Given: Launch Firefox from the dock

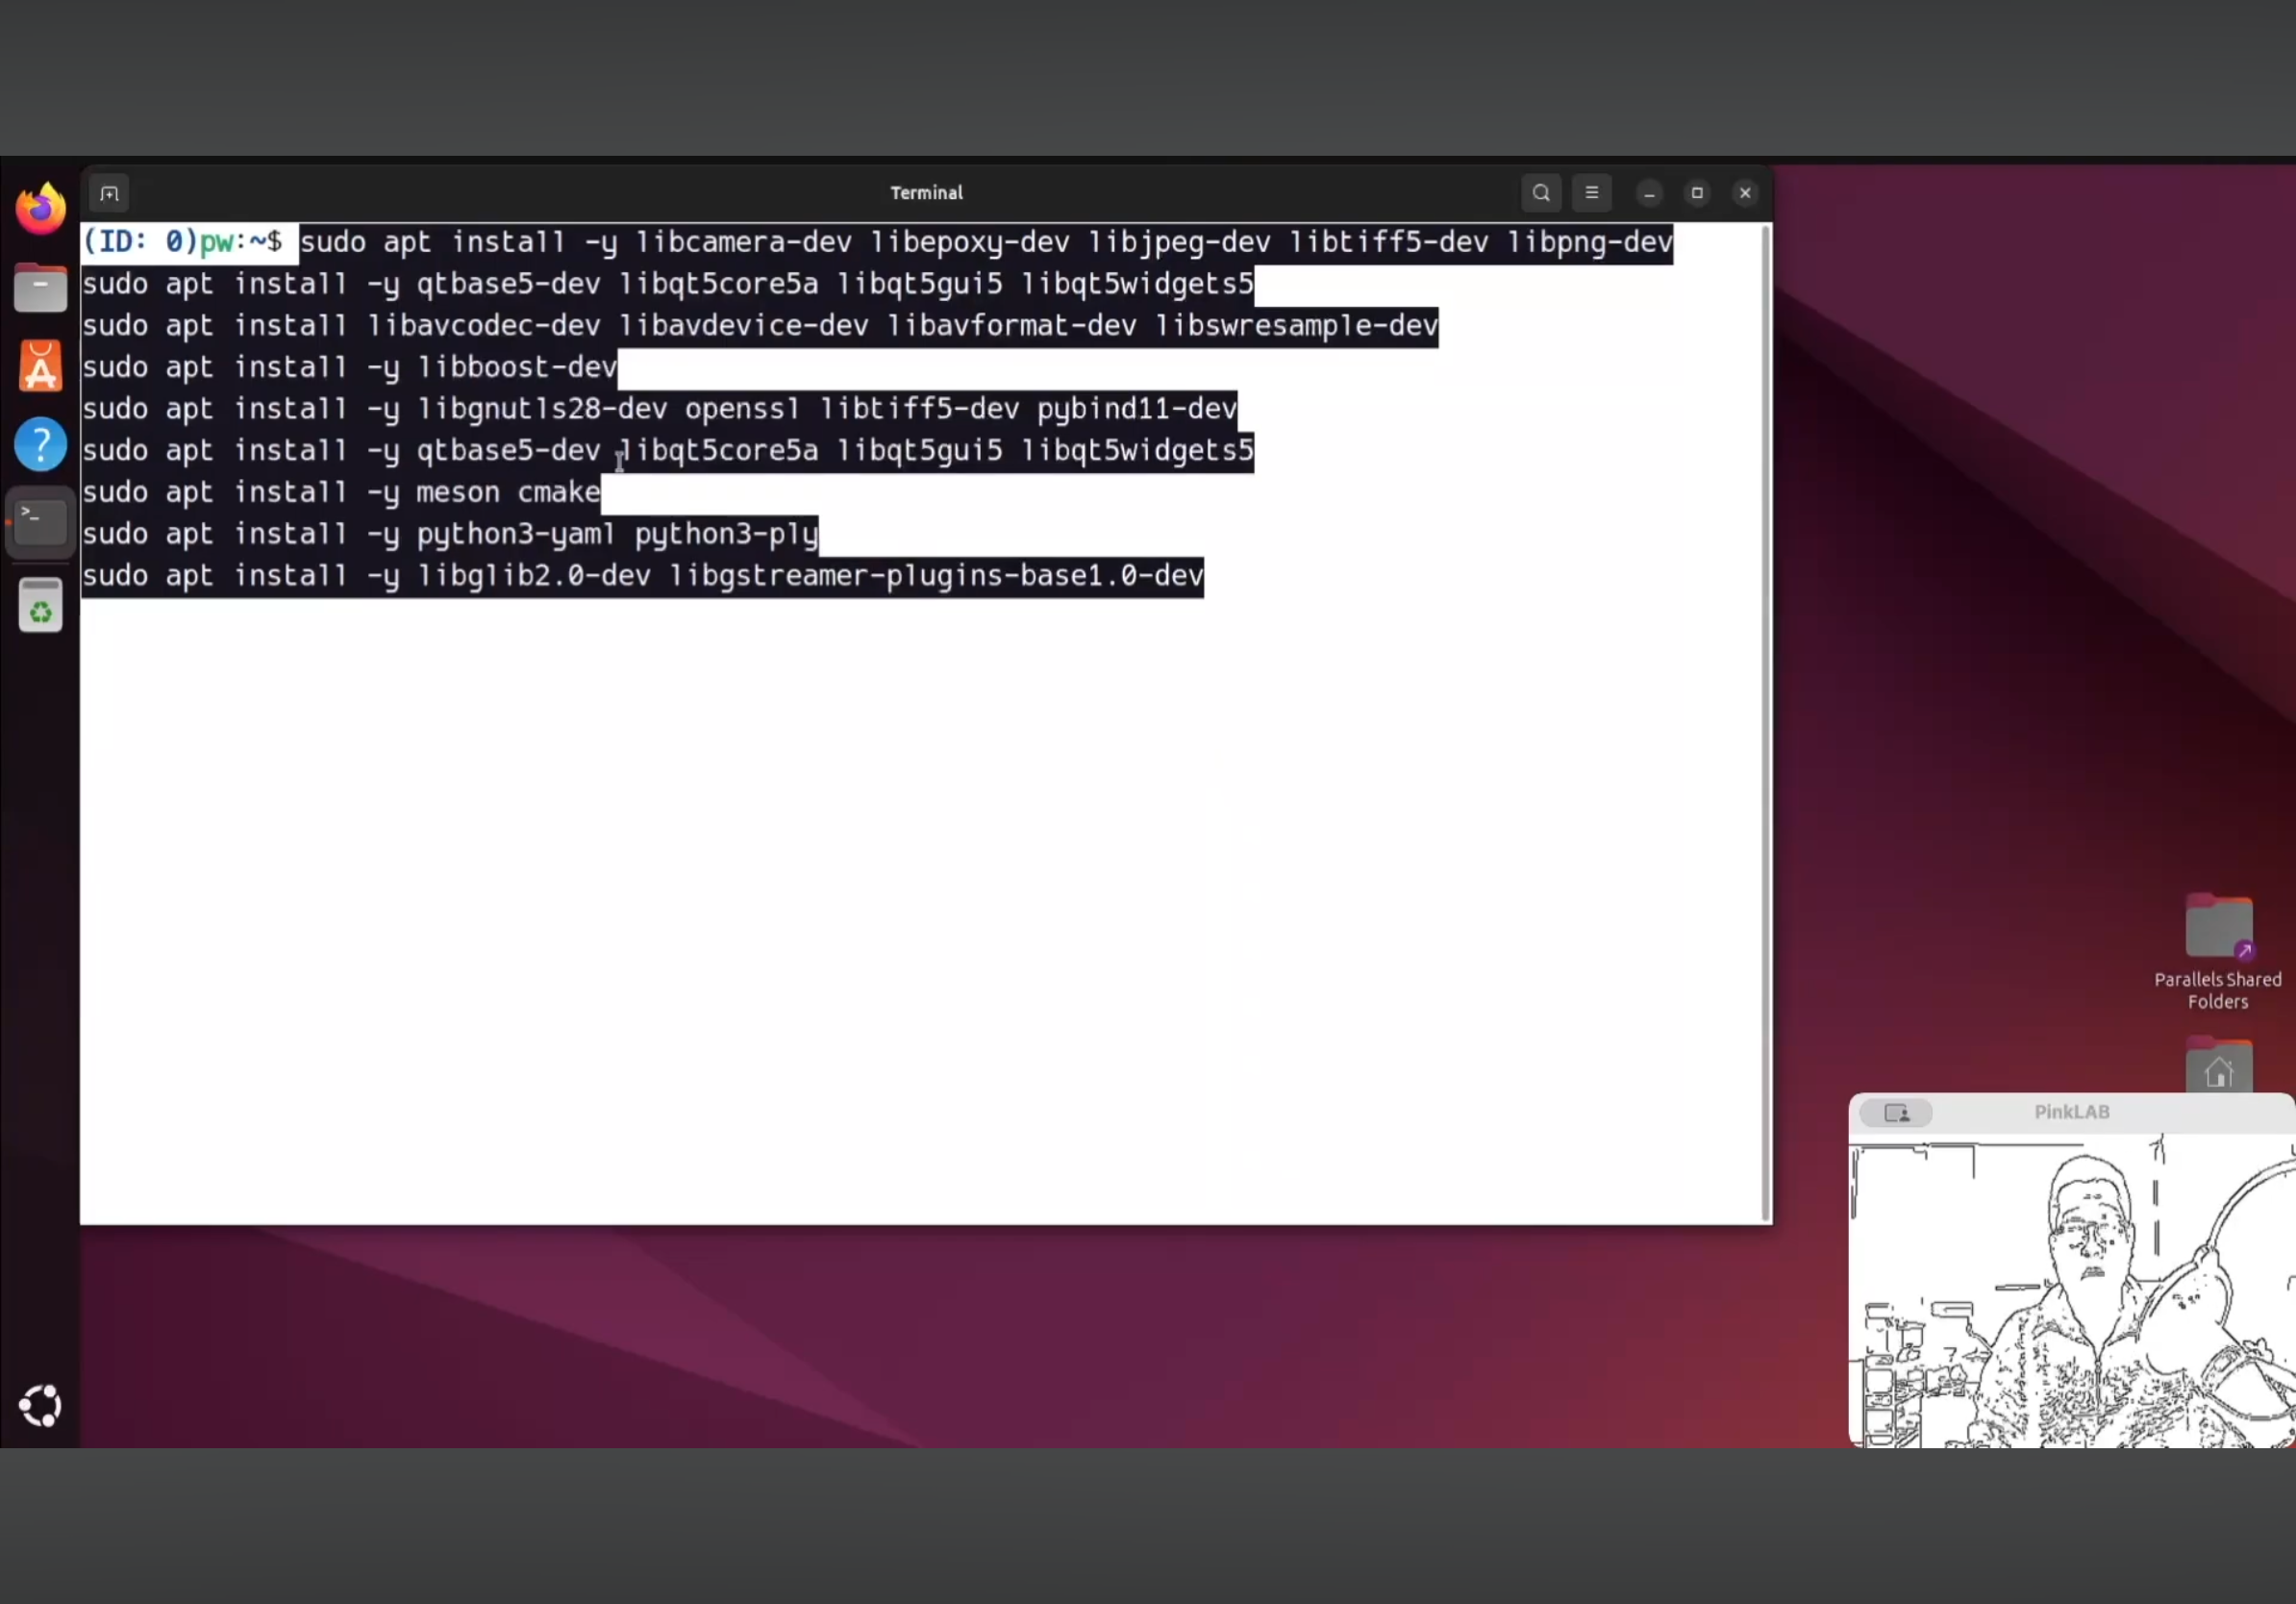Looking at the screenshot, I should 41,210.
